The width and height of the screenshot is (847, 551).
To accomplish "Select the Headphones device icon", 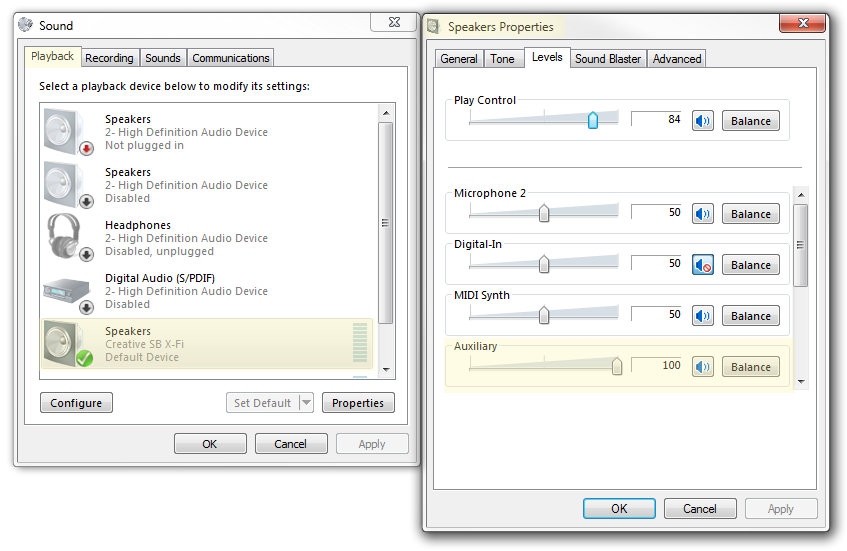I will click(x=68, y=238).
